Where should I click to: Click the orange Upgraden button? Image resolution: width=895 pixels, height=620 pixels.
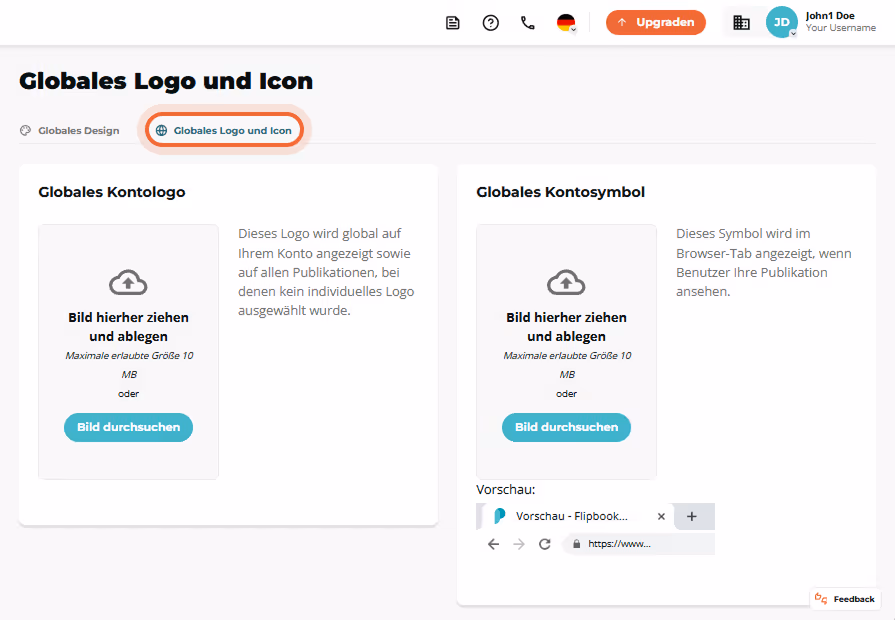click(x=656, y=22)
